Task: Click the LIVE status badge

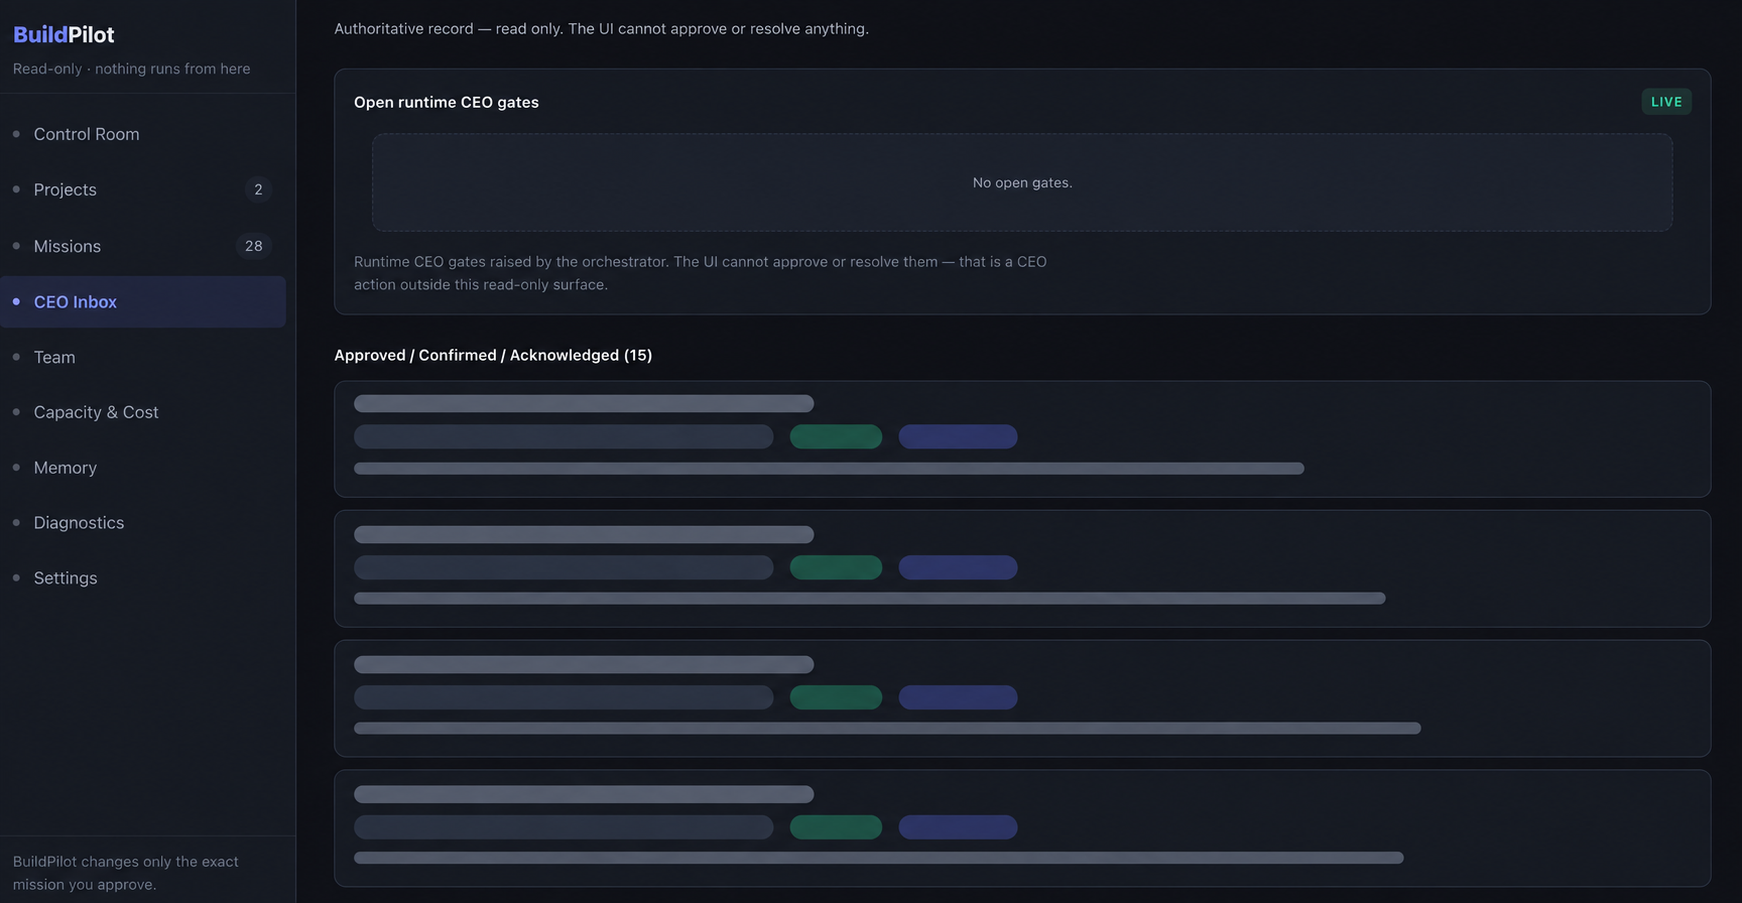Action: (x=1666, y=102)
